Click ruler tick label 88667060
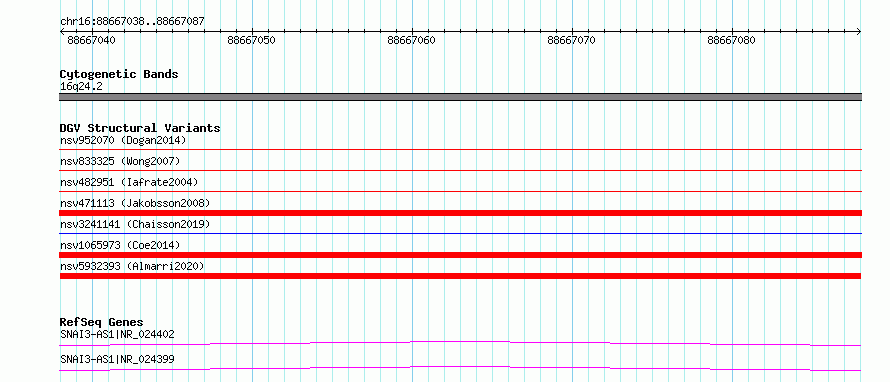The width and height of the screenshot is (890, 382). click(412, 40)
